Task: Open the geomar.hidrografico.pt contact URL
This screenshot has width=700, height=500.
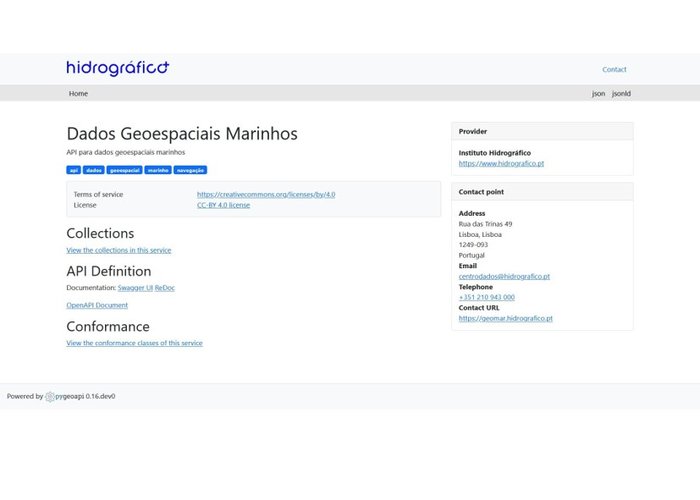Action: (x=506, y=318)
